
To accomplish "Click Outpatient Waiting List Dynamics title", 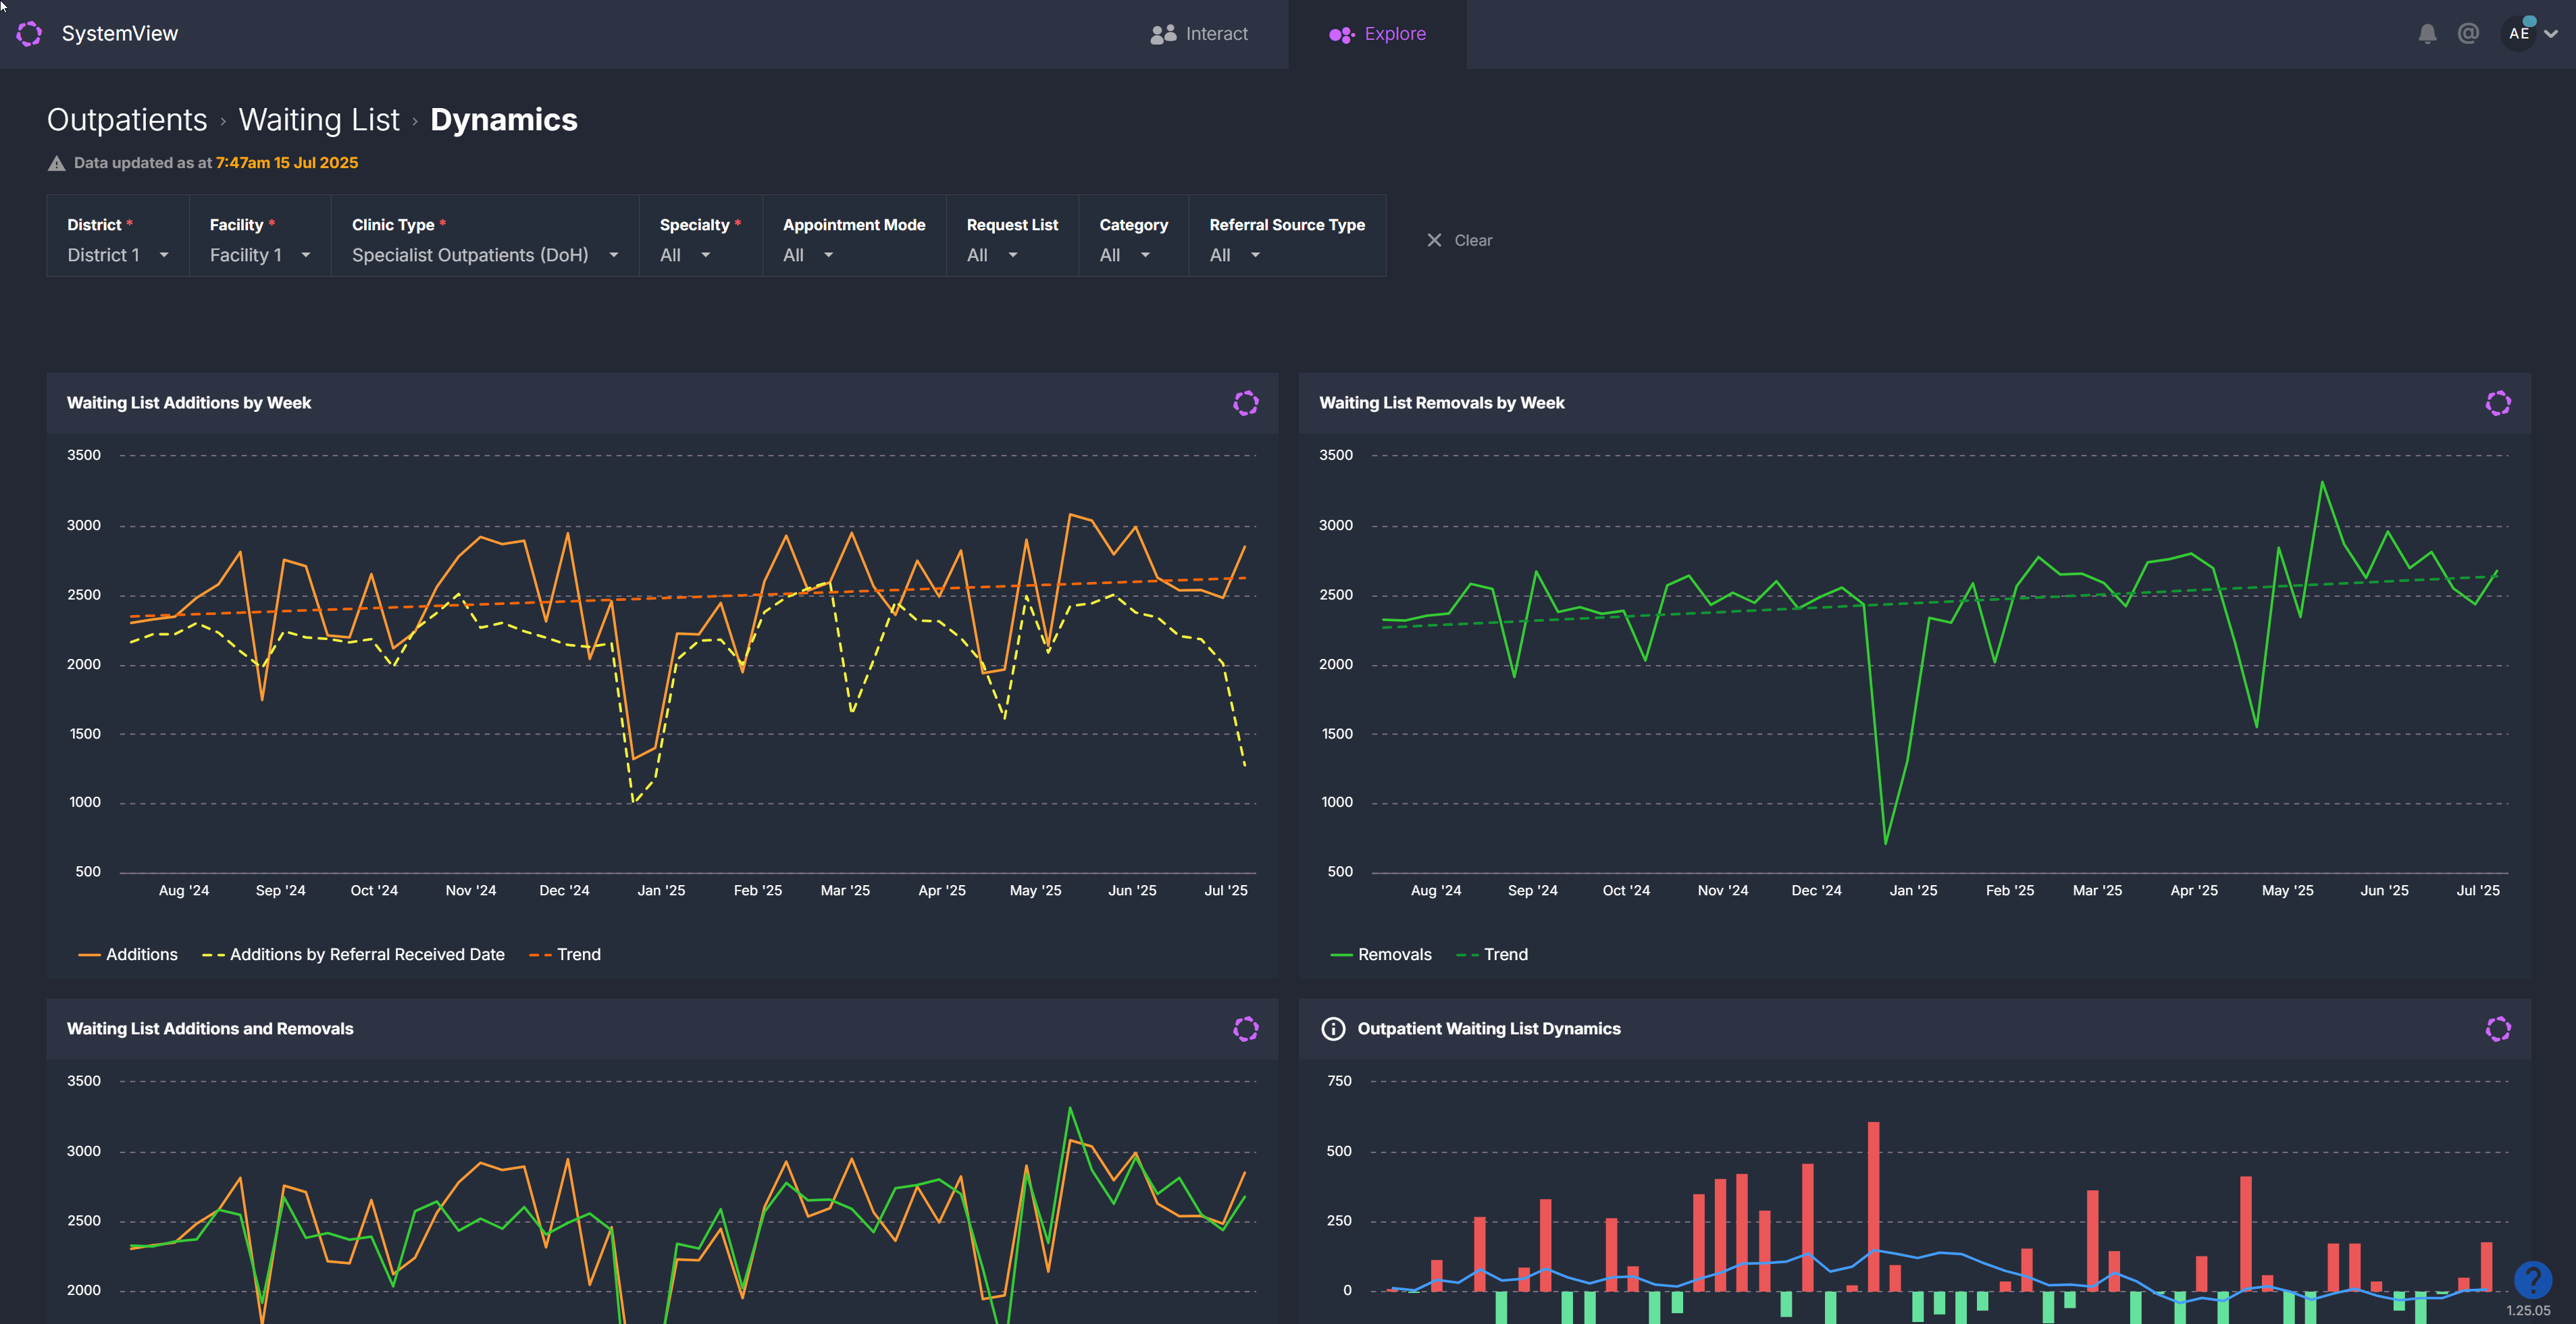I will (1489, 1029).
